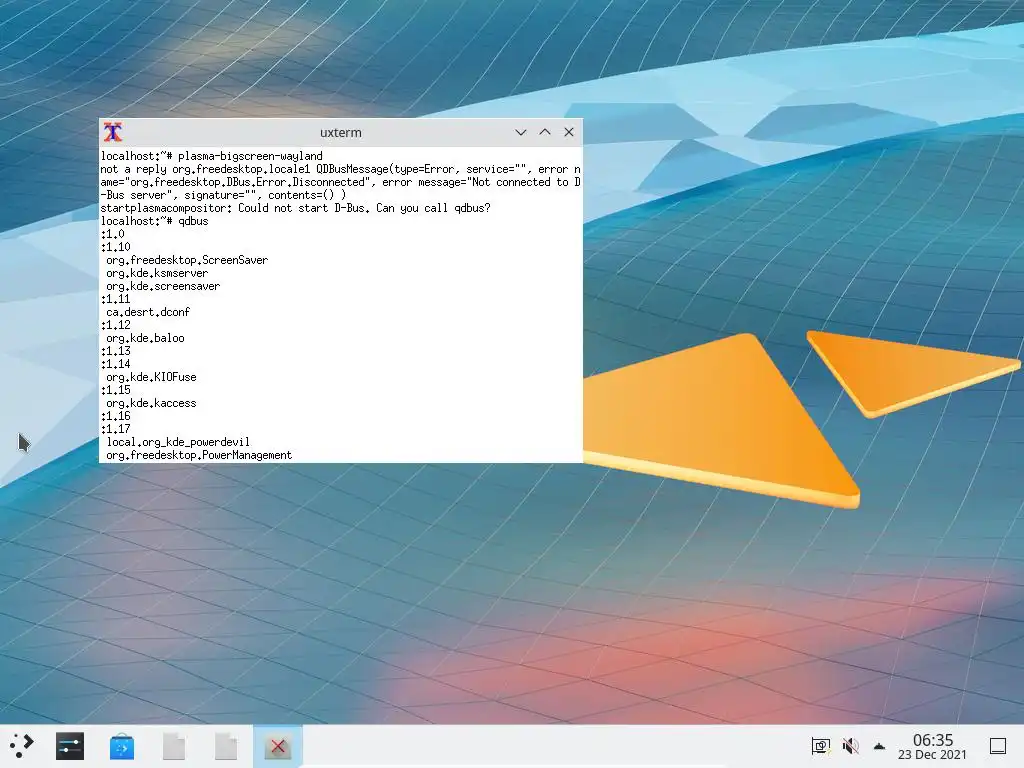Image resolution: width=1024 pixels, height=768 pixels.
Task: Click the 'org.kde.baloo' entry
Action: point(145,338)
